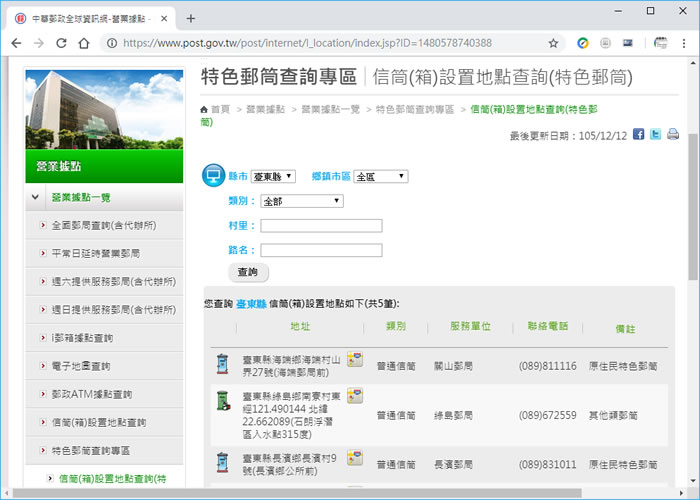
Task: Click the green mailbox icon for 綠島鄉
Action: click(223, 400)
